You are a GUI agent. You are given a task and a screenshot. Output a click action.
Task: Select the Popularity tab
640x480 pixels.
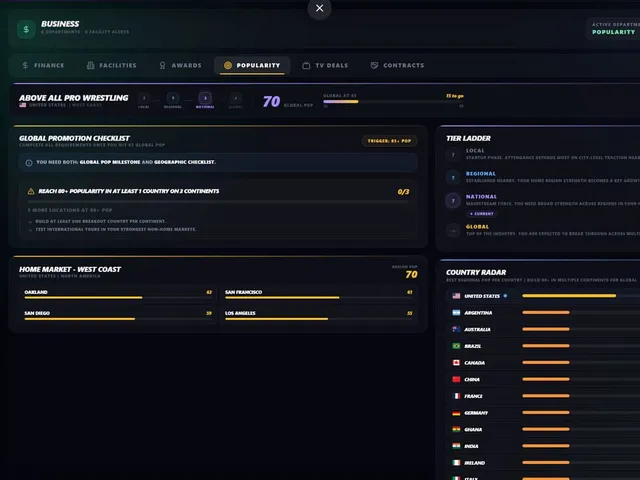coord(252,65)
